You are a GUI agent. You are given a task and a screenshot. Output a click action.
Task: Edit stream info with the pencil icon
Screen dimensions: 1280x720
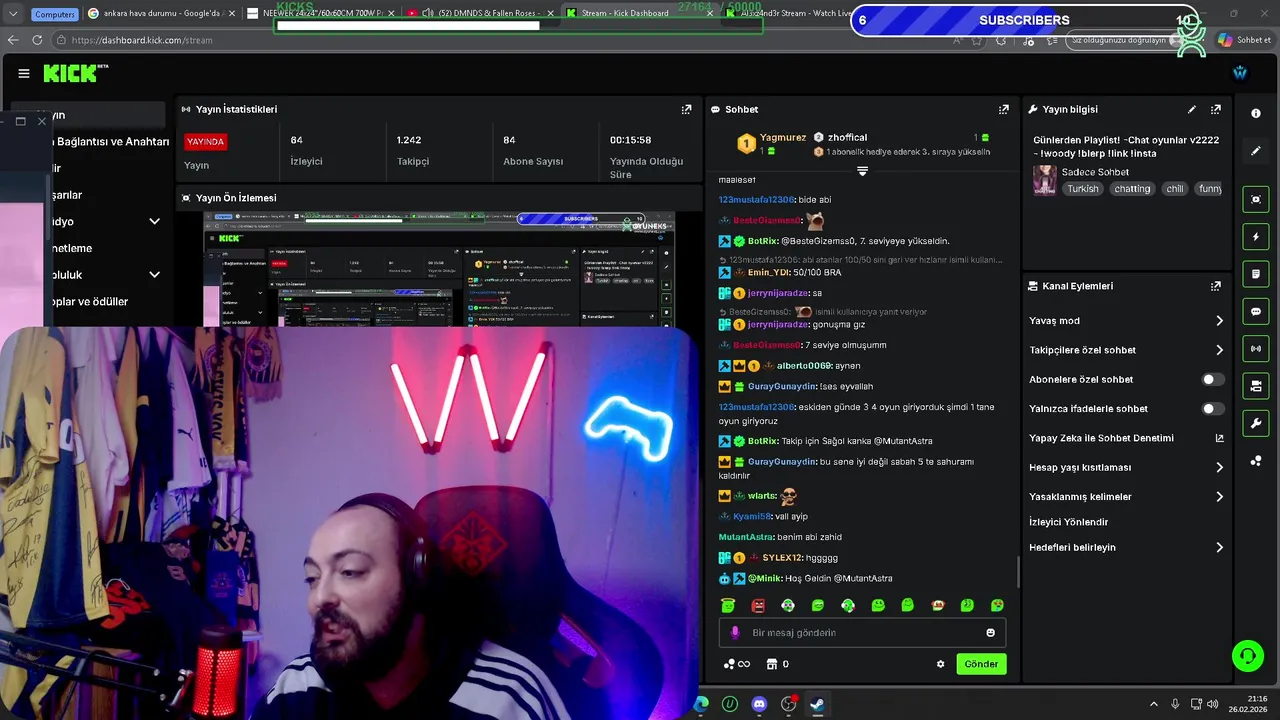pos(1191,109)
